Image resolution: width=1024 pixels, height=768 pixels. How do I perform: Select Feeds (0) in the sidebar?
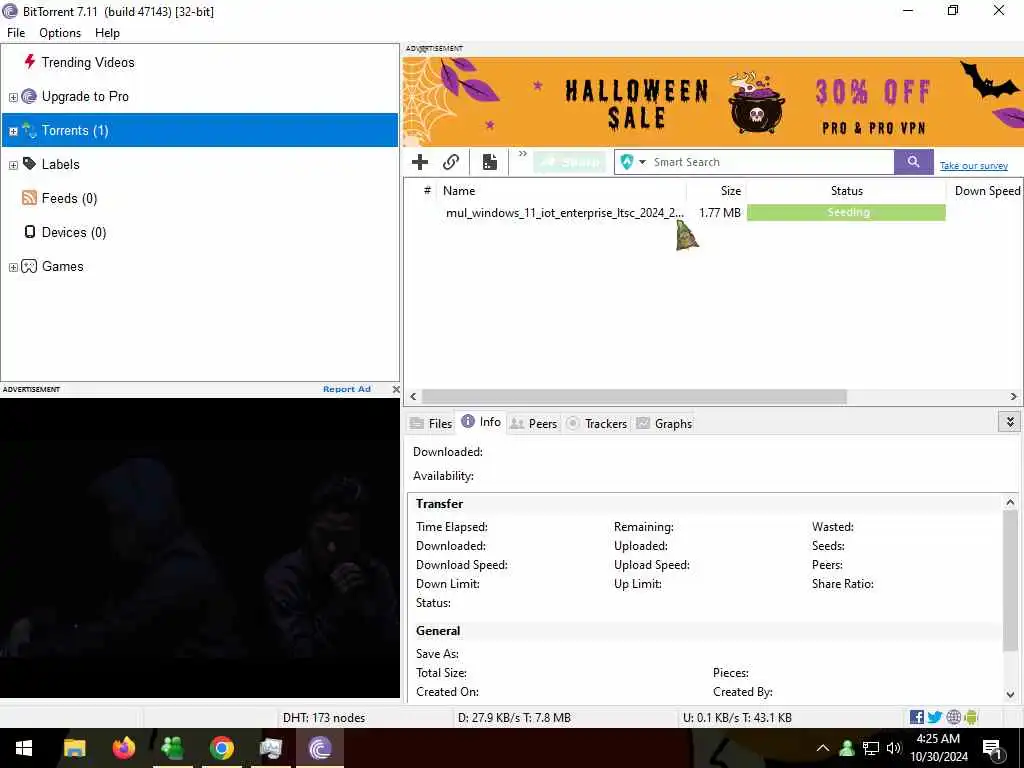pyautogui.click(x=69, y=198)
